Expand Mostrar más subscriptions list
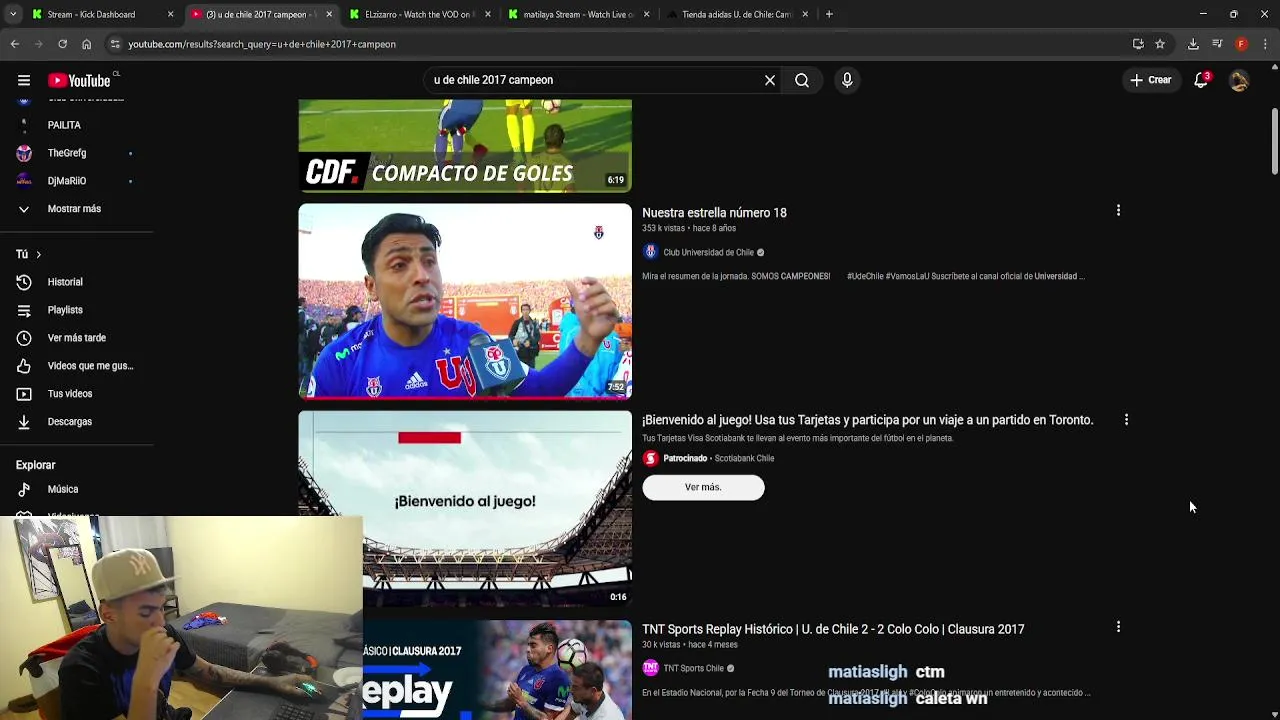This screenshot has width=1280, height=720. [76, 209]
